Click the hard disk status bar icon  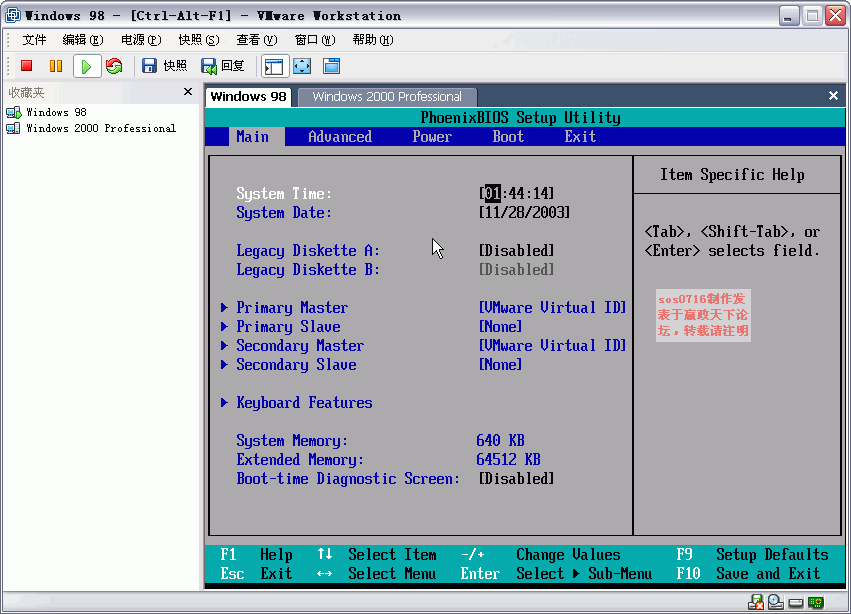796,603
